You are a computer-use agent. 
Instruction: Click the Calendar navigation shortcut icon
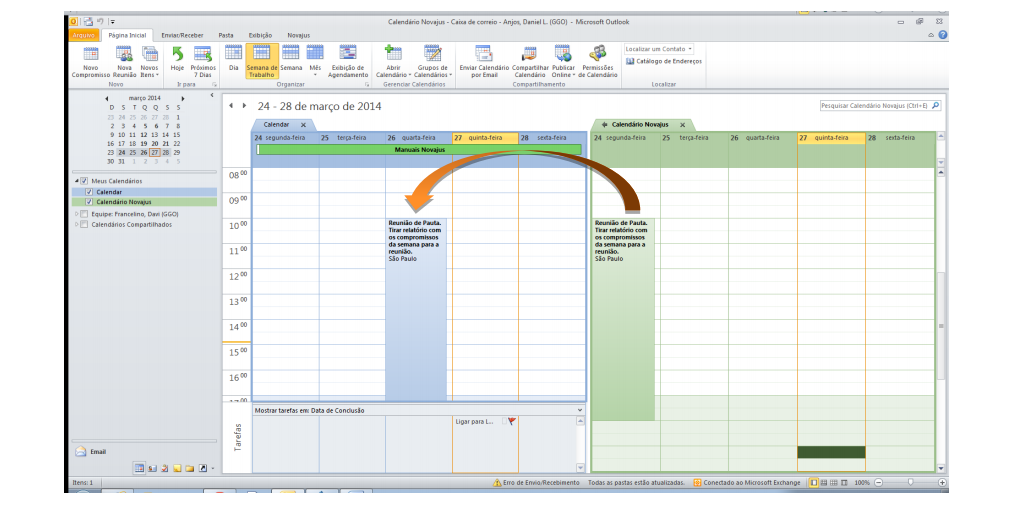(x=138, y=468)
